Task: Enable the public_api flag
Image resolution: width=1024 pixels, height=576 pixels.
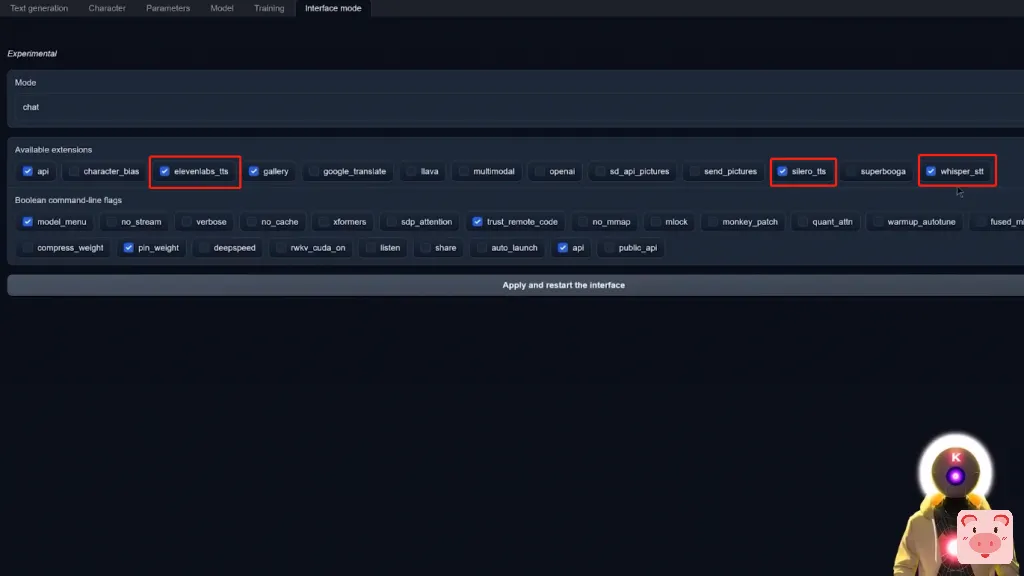Action: click(x=609, y=248)
